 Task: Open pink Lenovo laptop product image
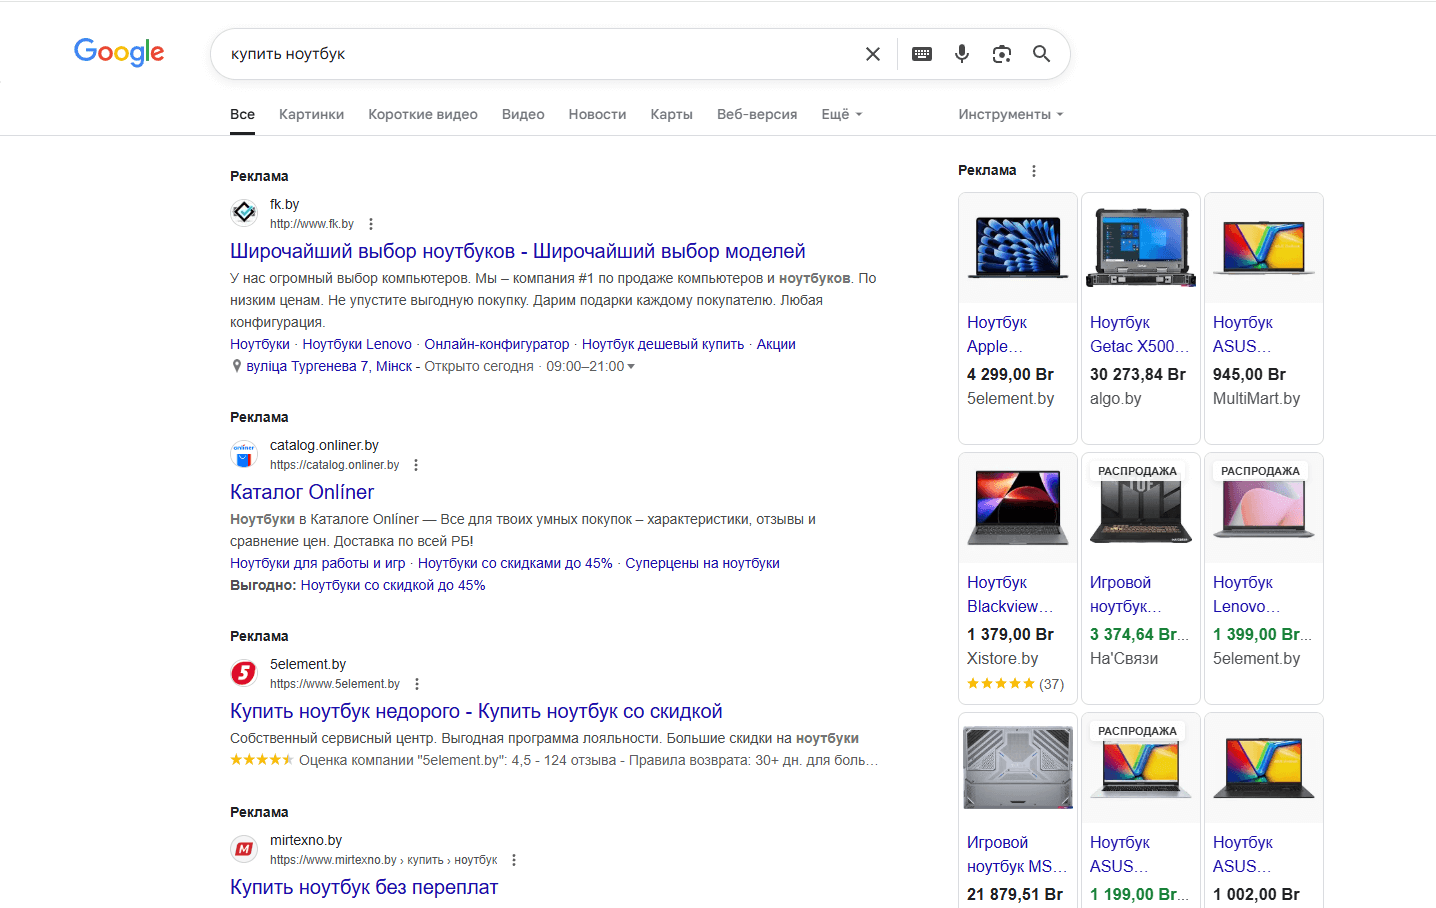(1264, 508)
